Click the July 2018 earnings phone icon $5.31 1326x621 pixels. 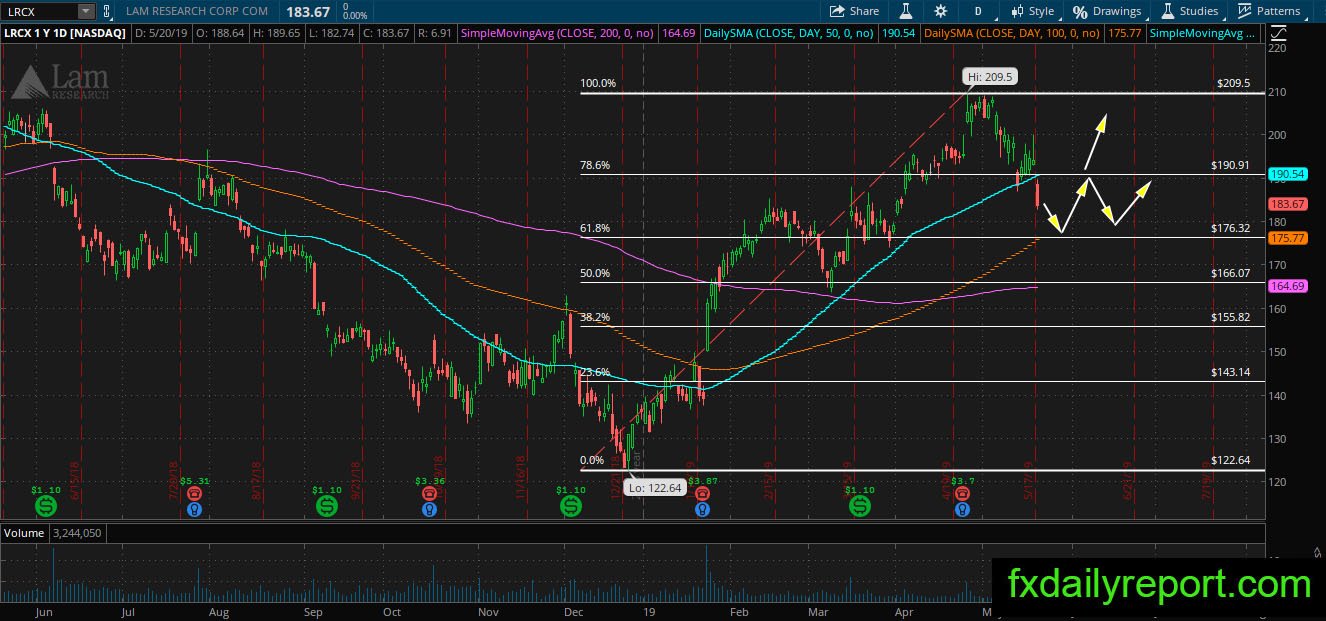coord(195,493)
